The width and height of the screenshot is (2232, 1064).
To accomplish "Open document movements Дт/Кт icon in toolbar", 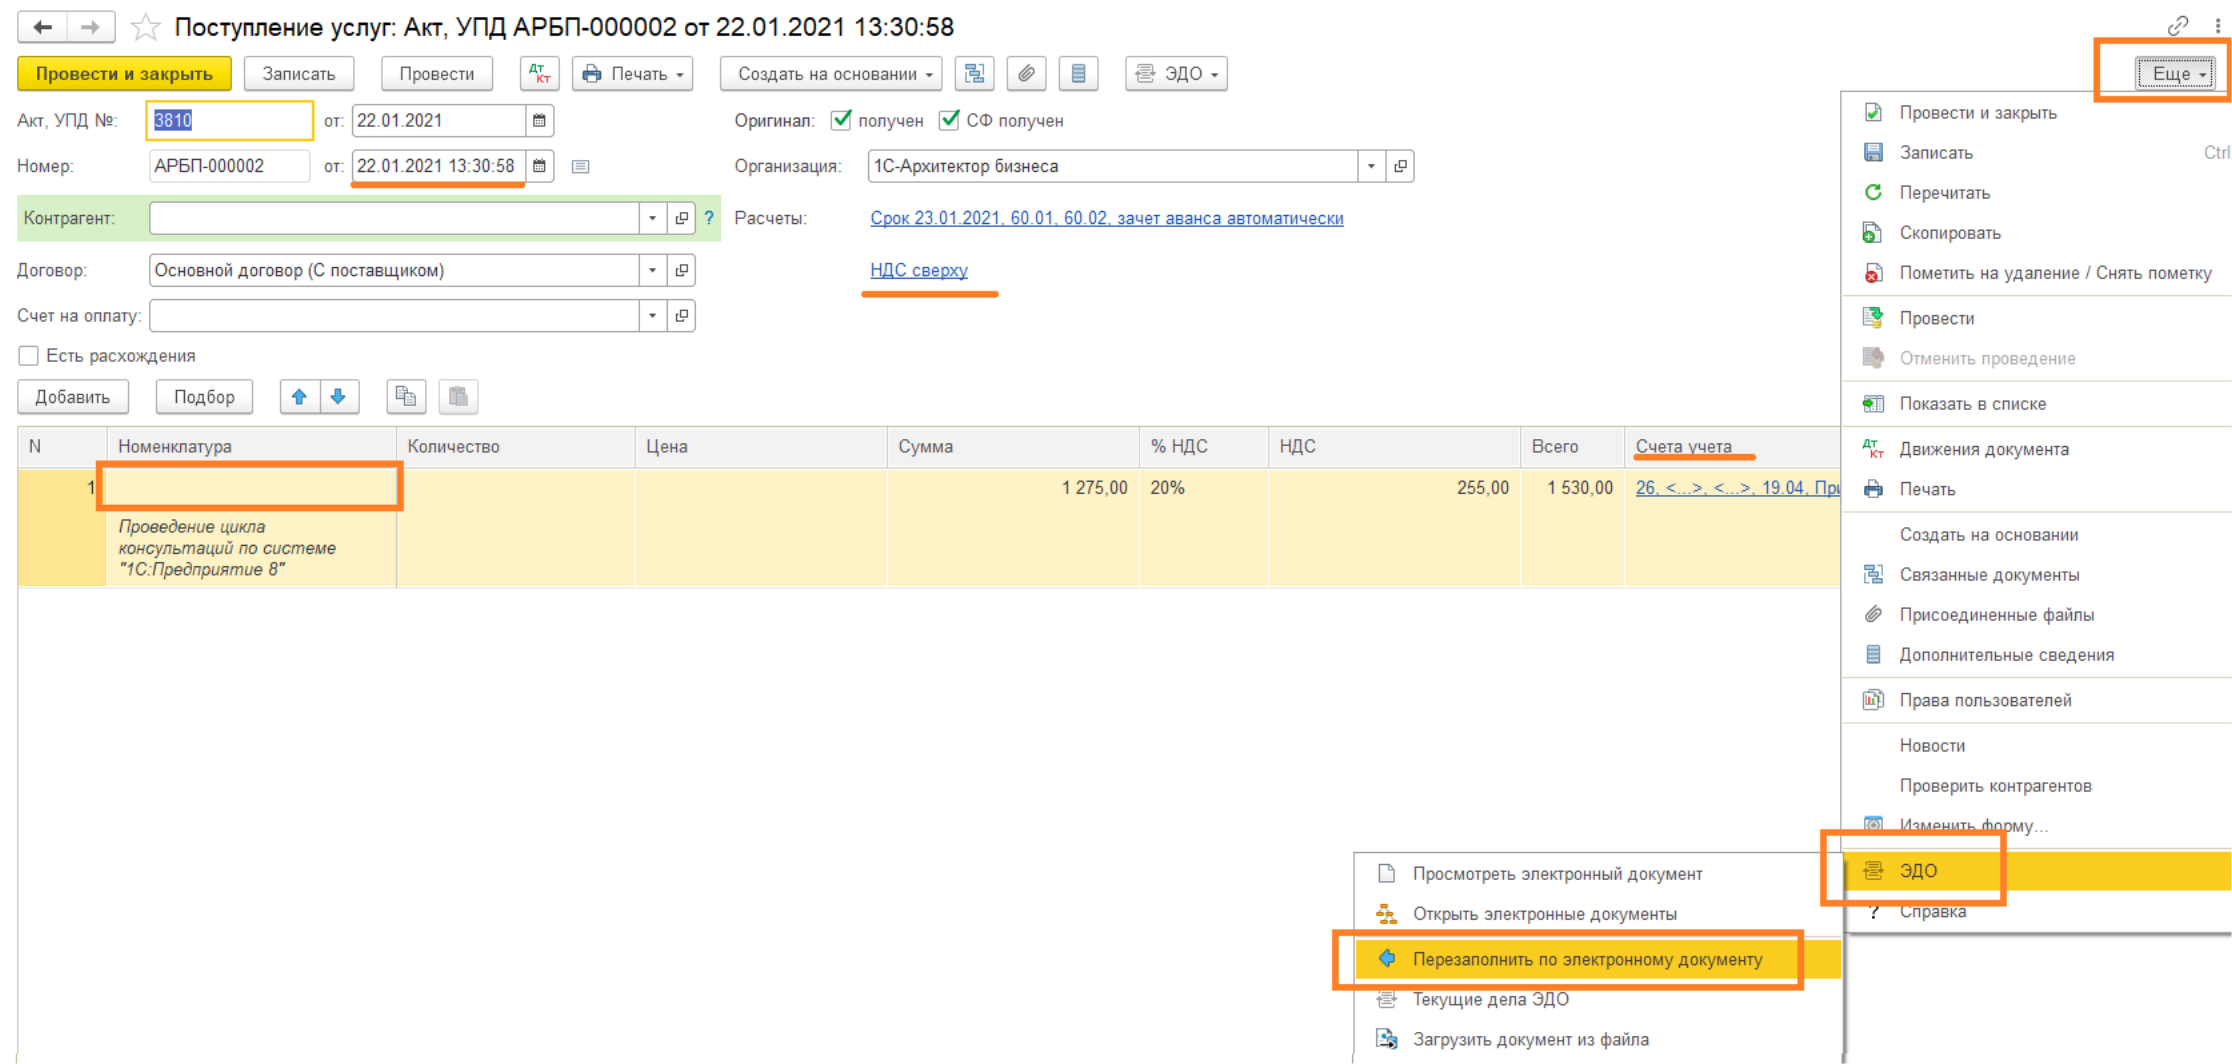I will pyautogui.click(x=540, y=74).
